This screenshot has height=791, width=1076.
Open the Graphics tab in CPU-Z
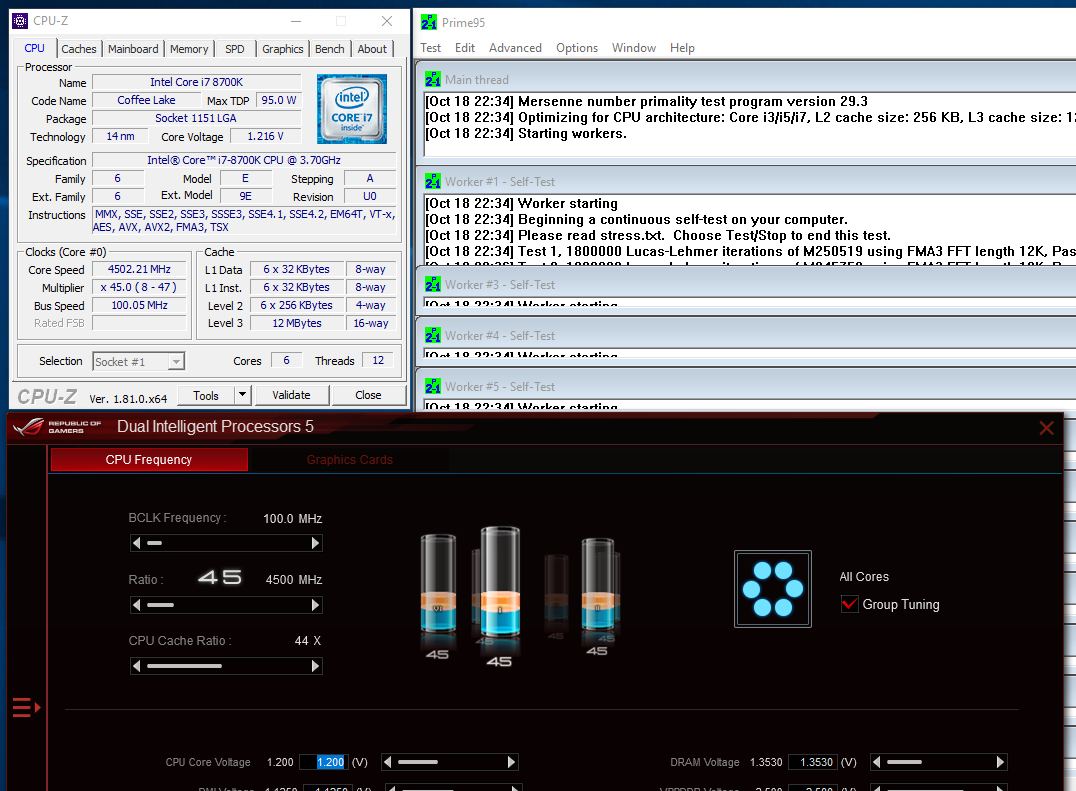[283, 49]
